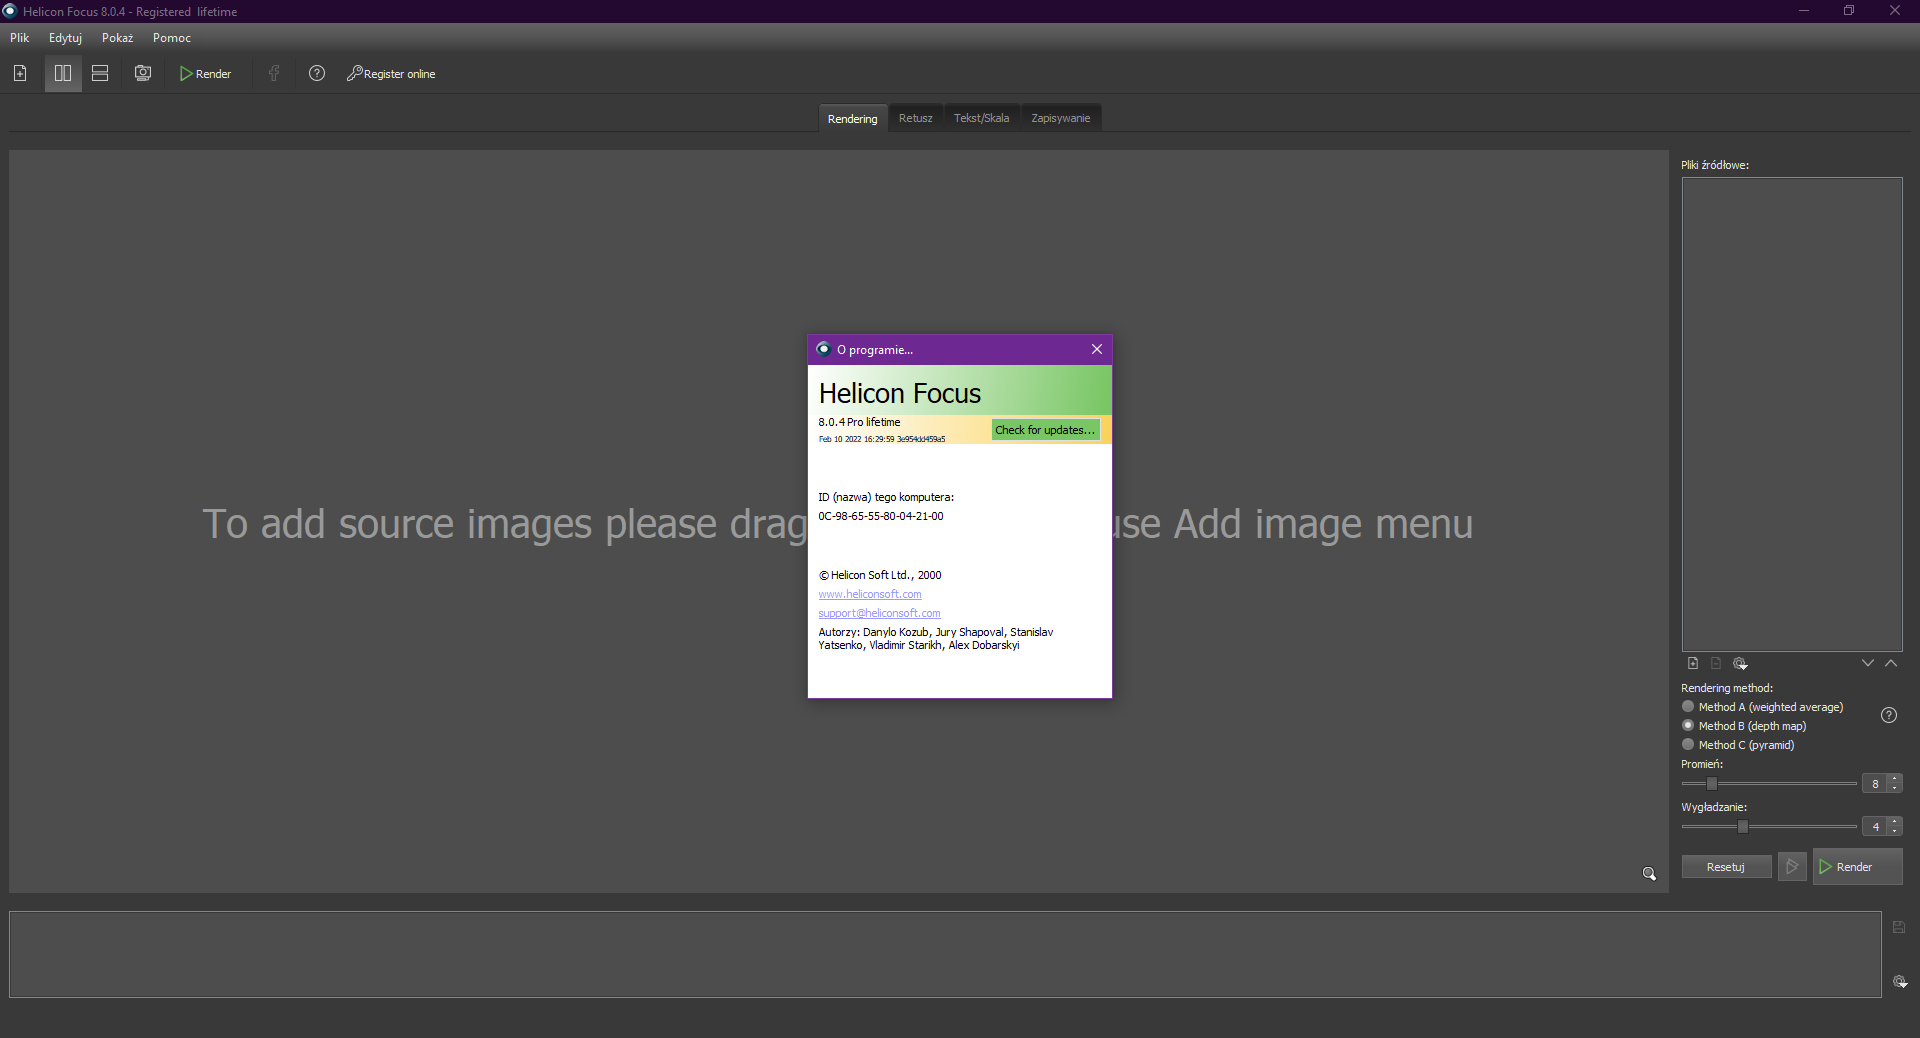The image size is (1920, 1038).
Task: Click the Wygładzanie slider track
Action: 1769,827
